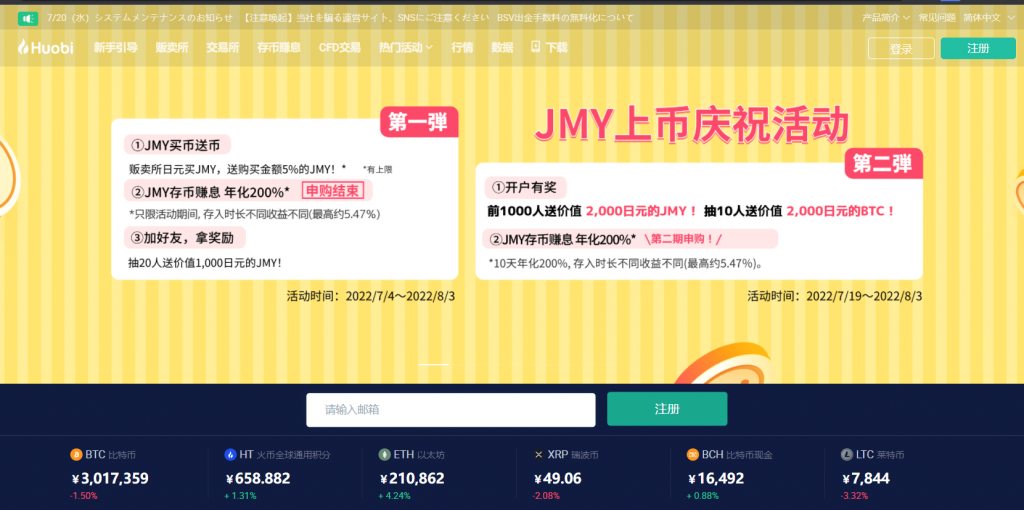
Task: Click the XRP coin icon
Action: pyautogui.click(x=539, y=454)
